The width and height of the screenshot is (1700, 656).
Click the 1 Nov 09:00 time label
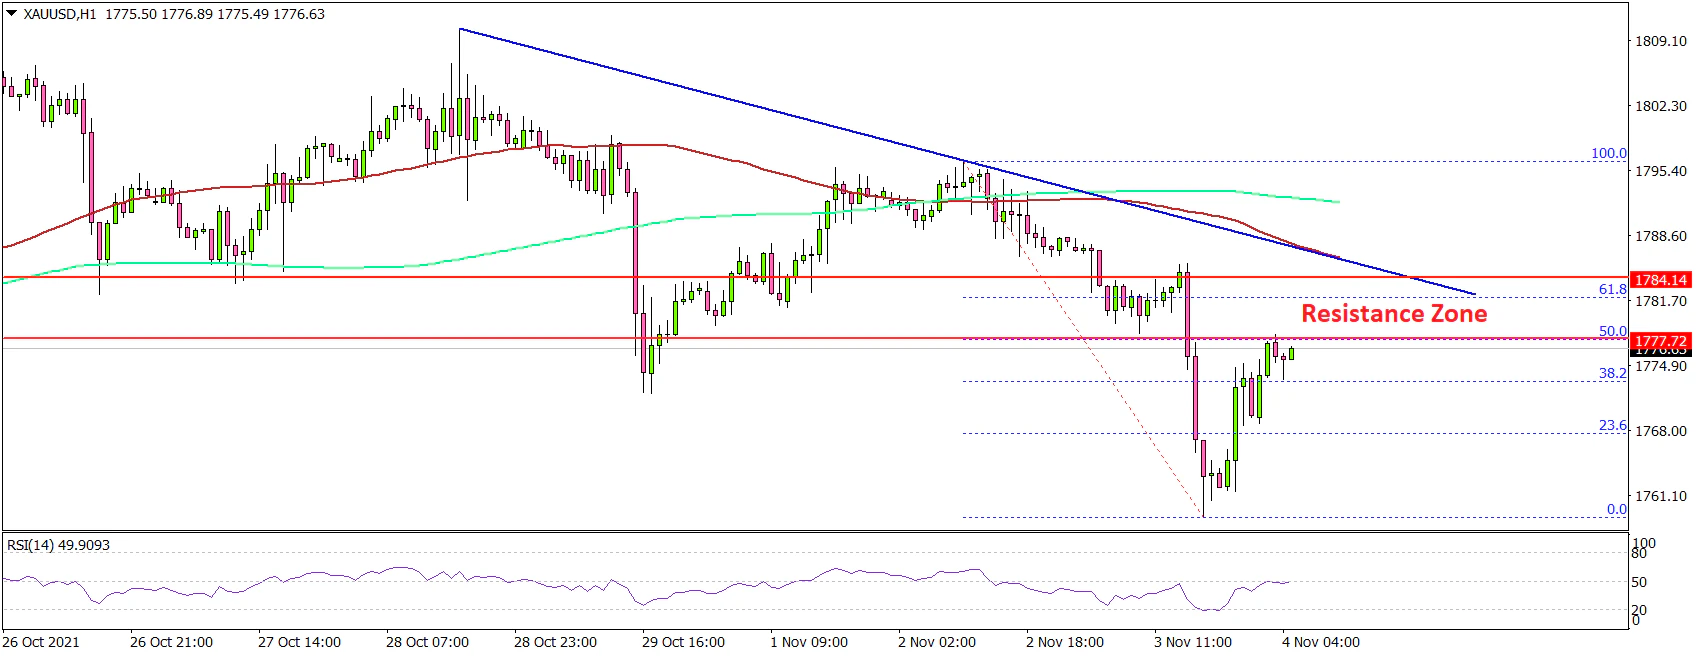[x=809, y=642]
